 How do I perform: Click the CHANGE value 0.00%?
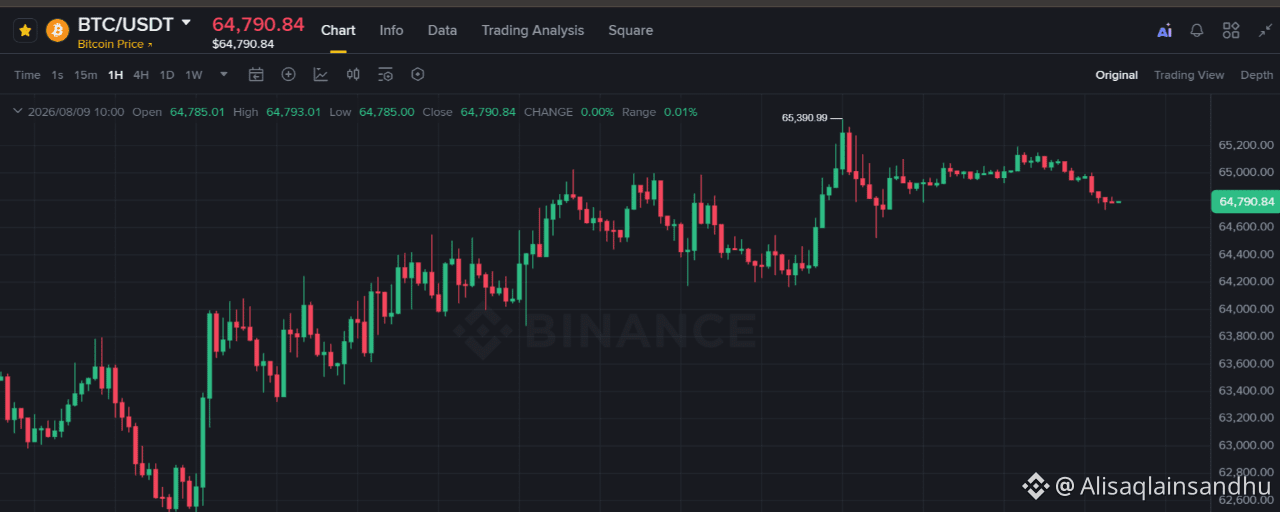pyautogui.click(x=597, y=112)
